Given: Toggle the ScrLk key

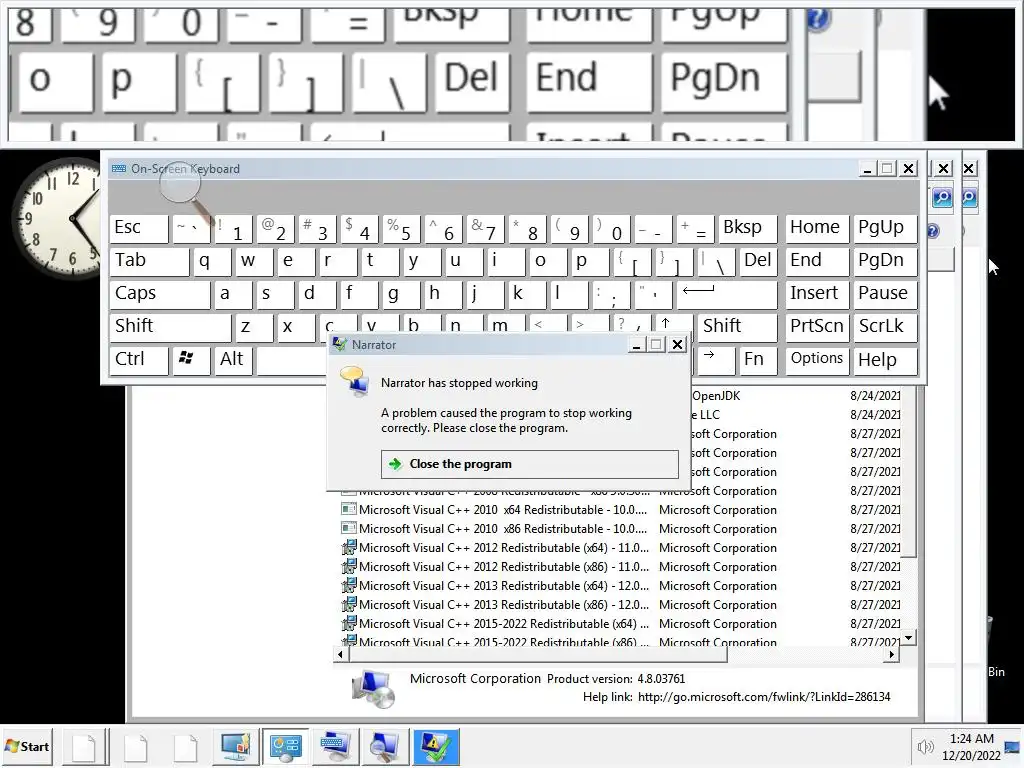Looking at the screenshot, I should pyautogui.click(x=885, y=327).
